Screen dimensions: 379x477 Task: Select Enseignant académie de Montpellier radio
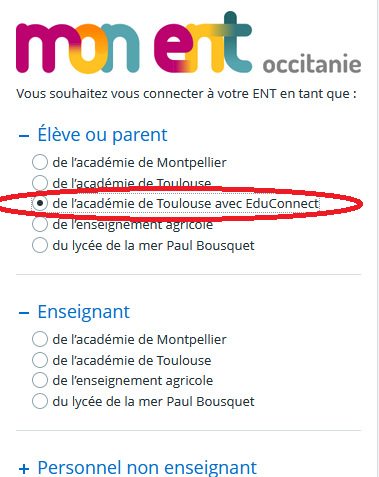pos(40,339)
